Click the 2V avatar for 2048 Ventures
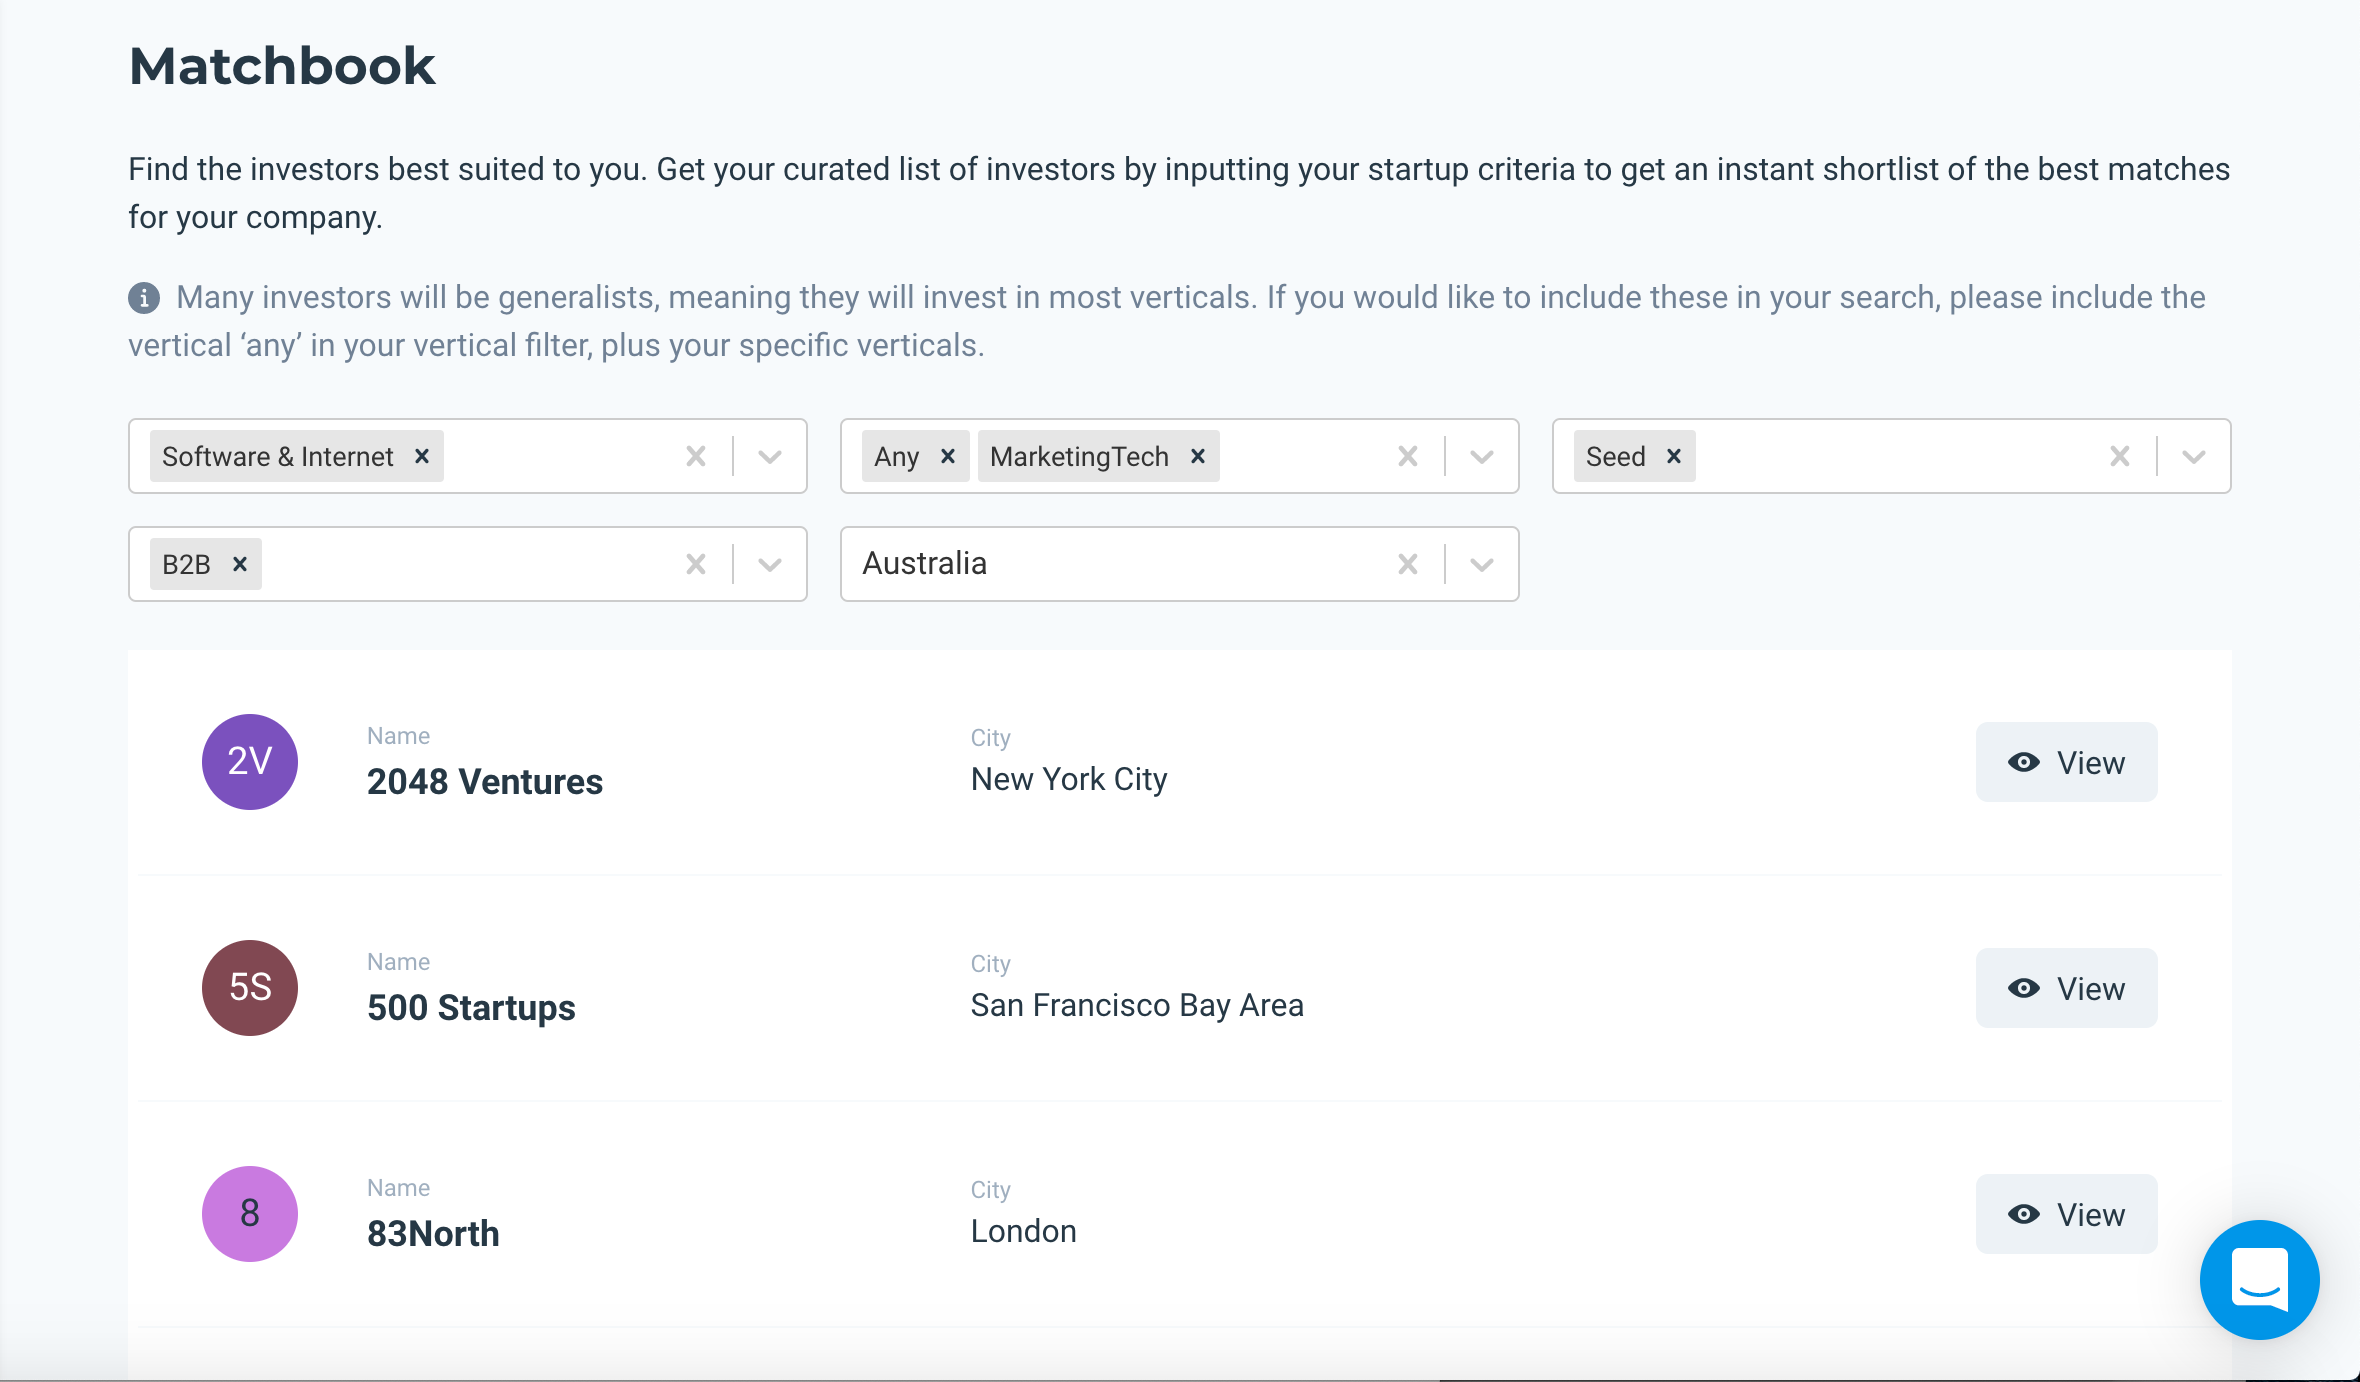 250,762
